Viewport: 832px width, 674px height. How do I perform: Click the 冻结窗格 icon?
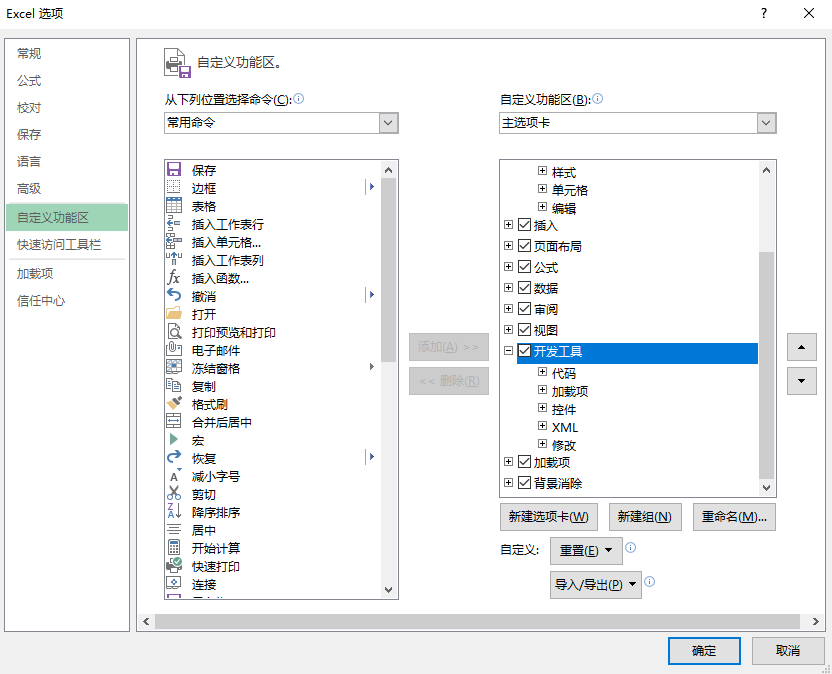pyautogui.click(x=174, y=368)
